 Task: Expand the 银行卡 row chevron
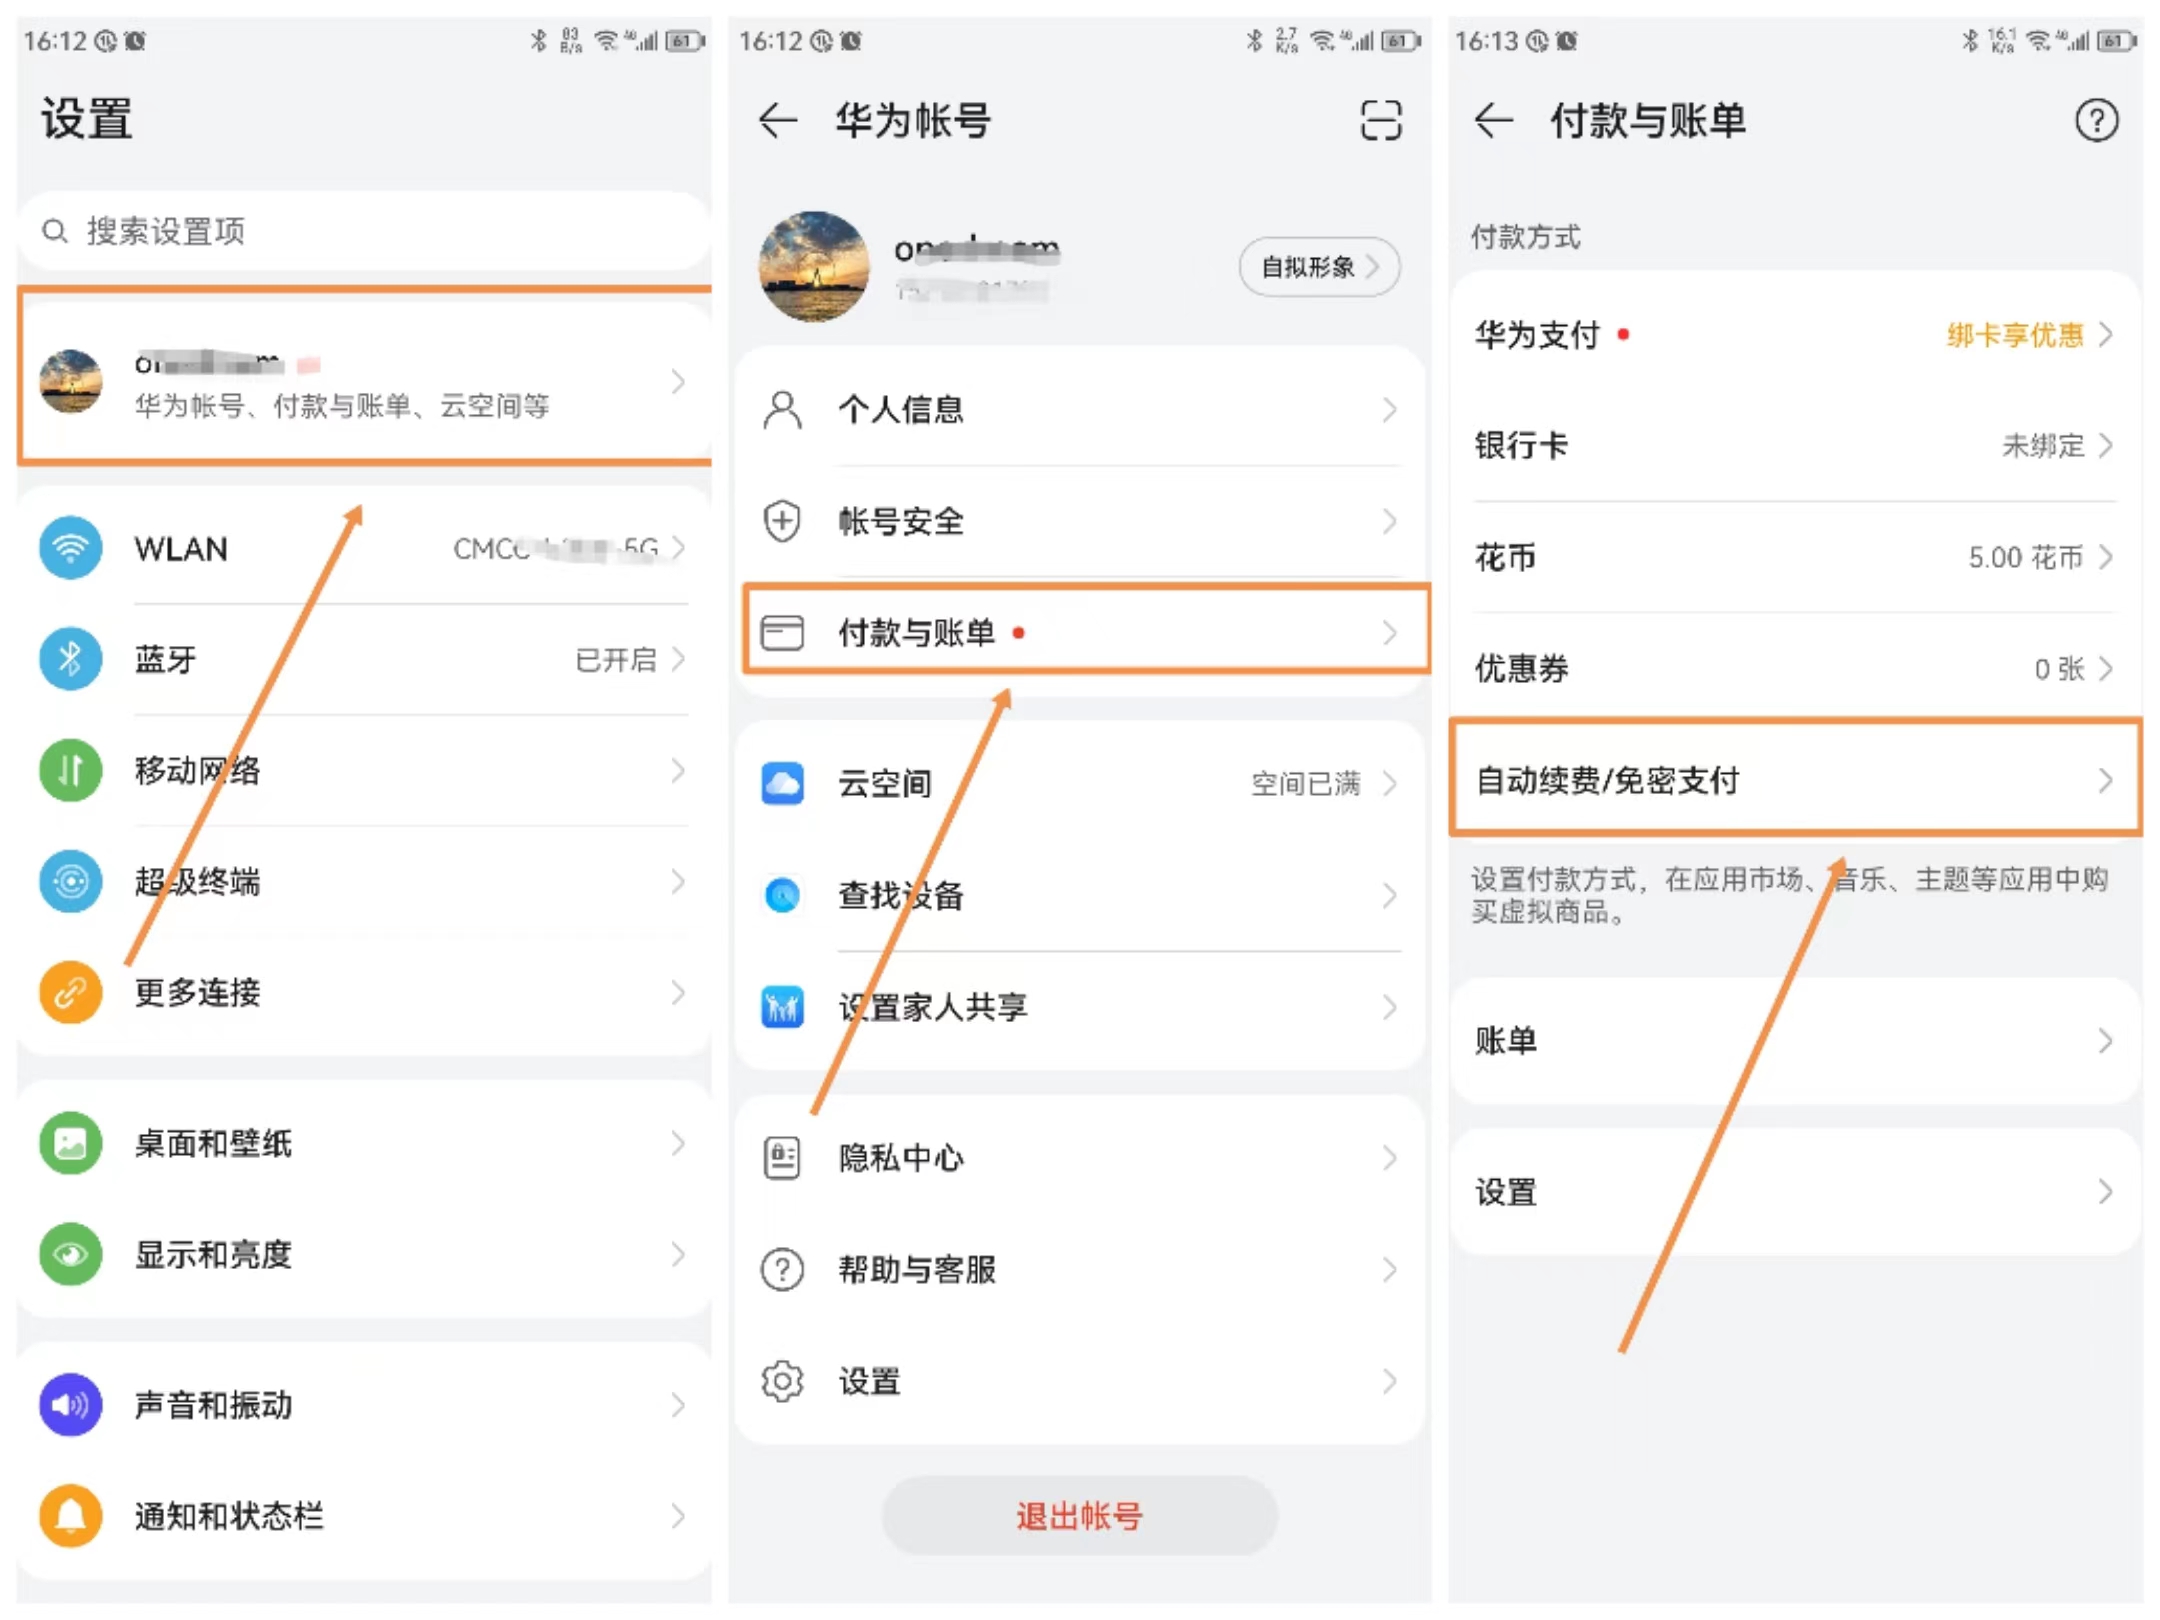pos(2105,445)
